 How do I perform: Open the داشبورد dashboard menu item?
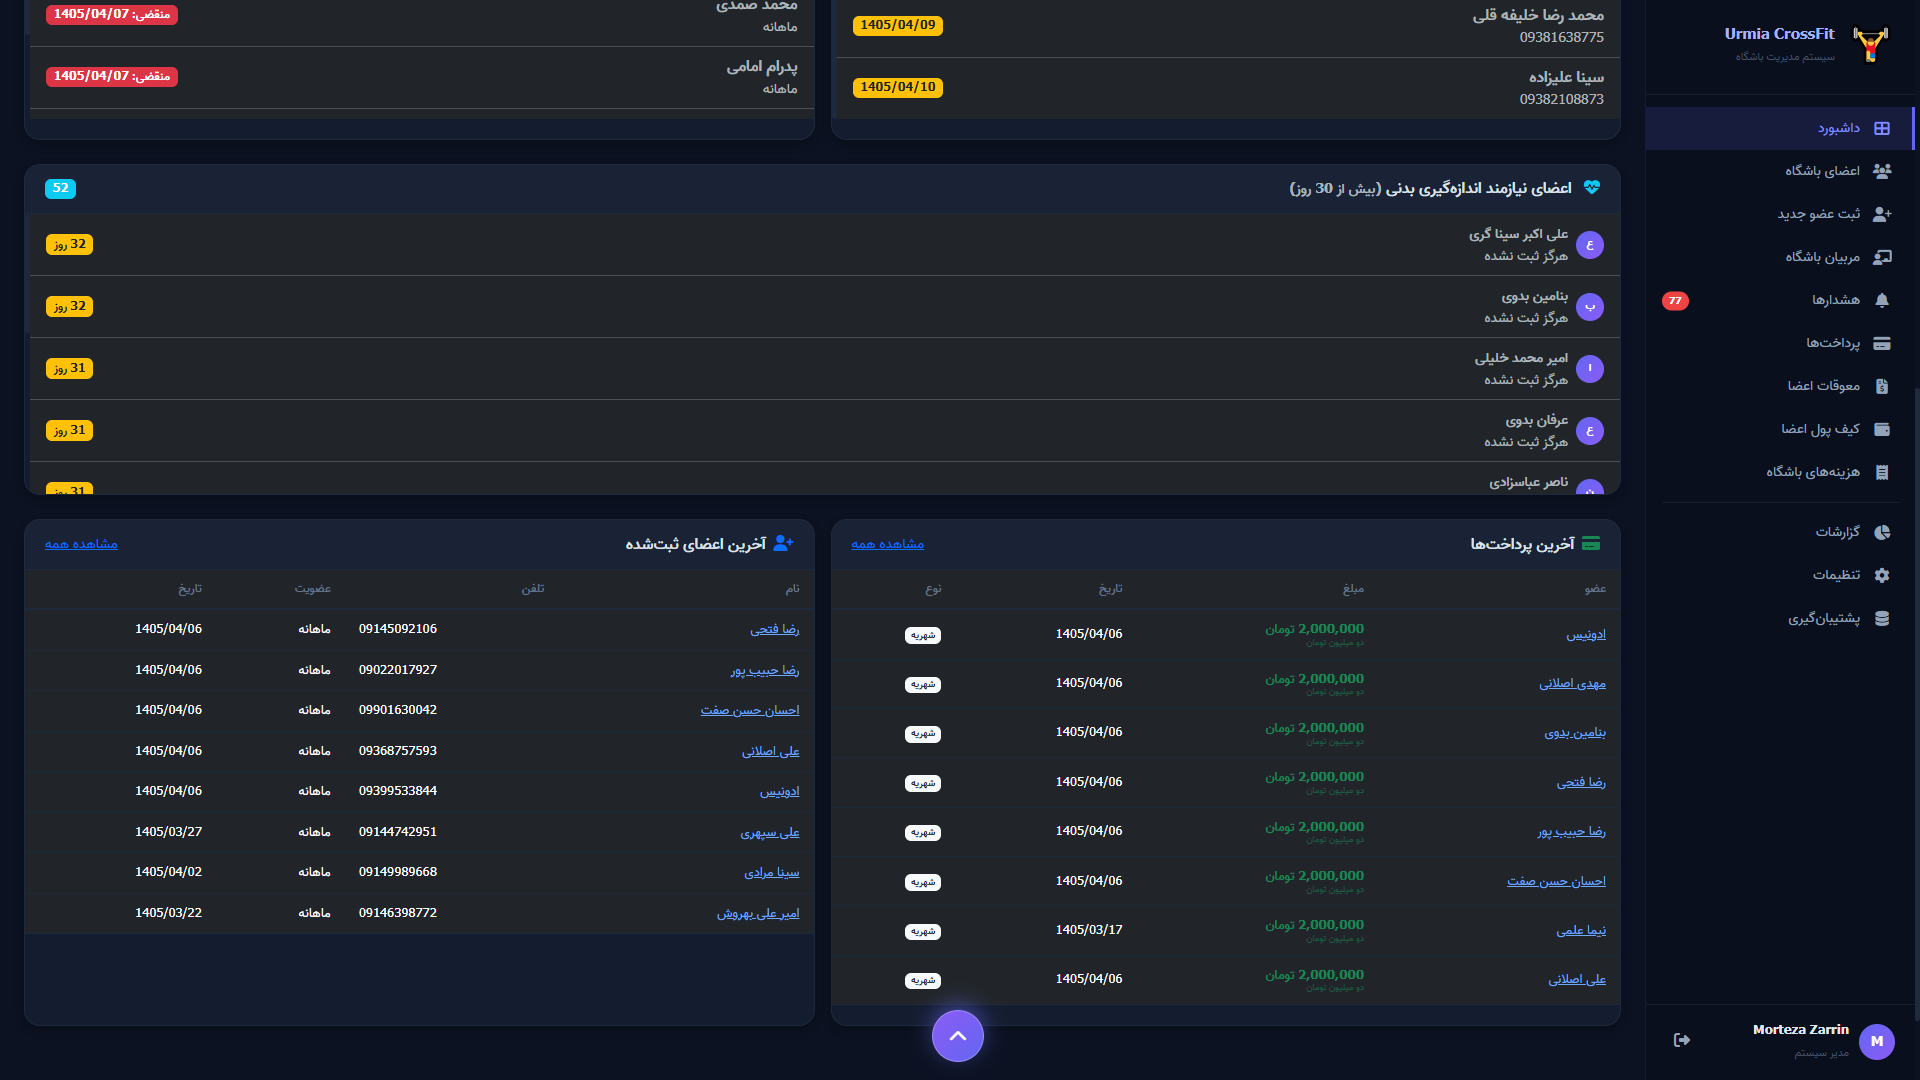click(x=1779, y=128)
